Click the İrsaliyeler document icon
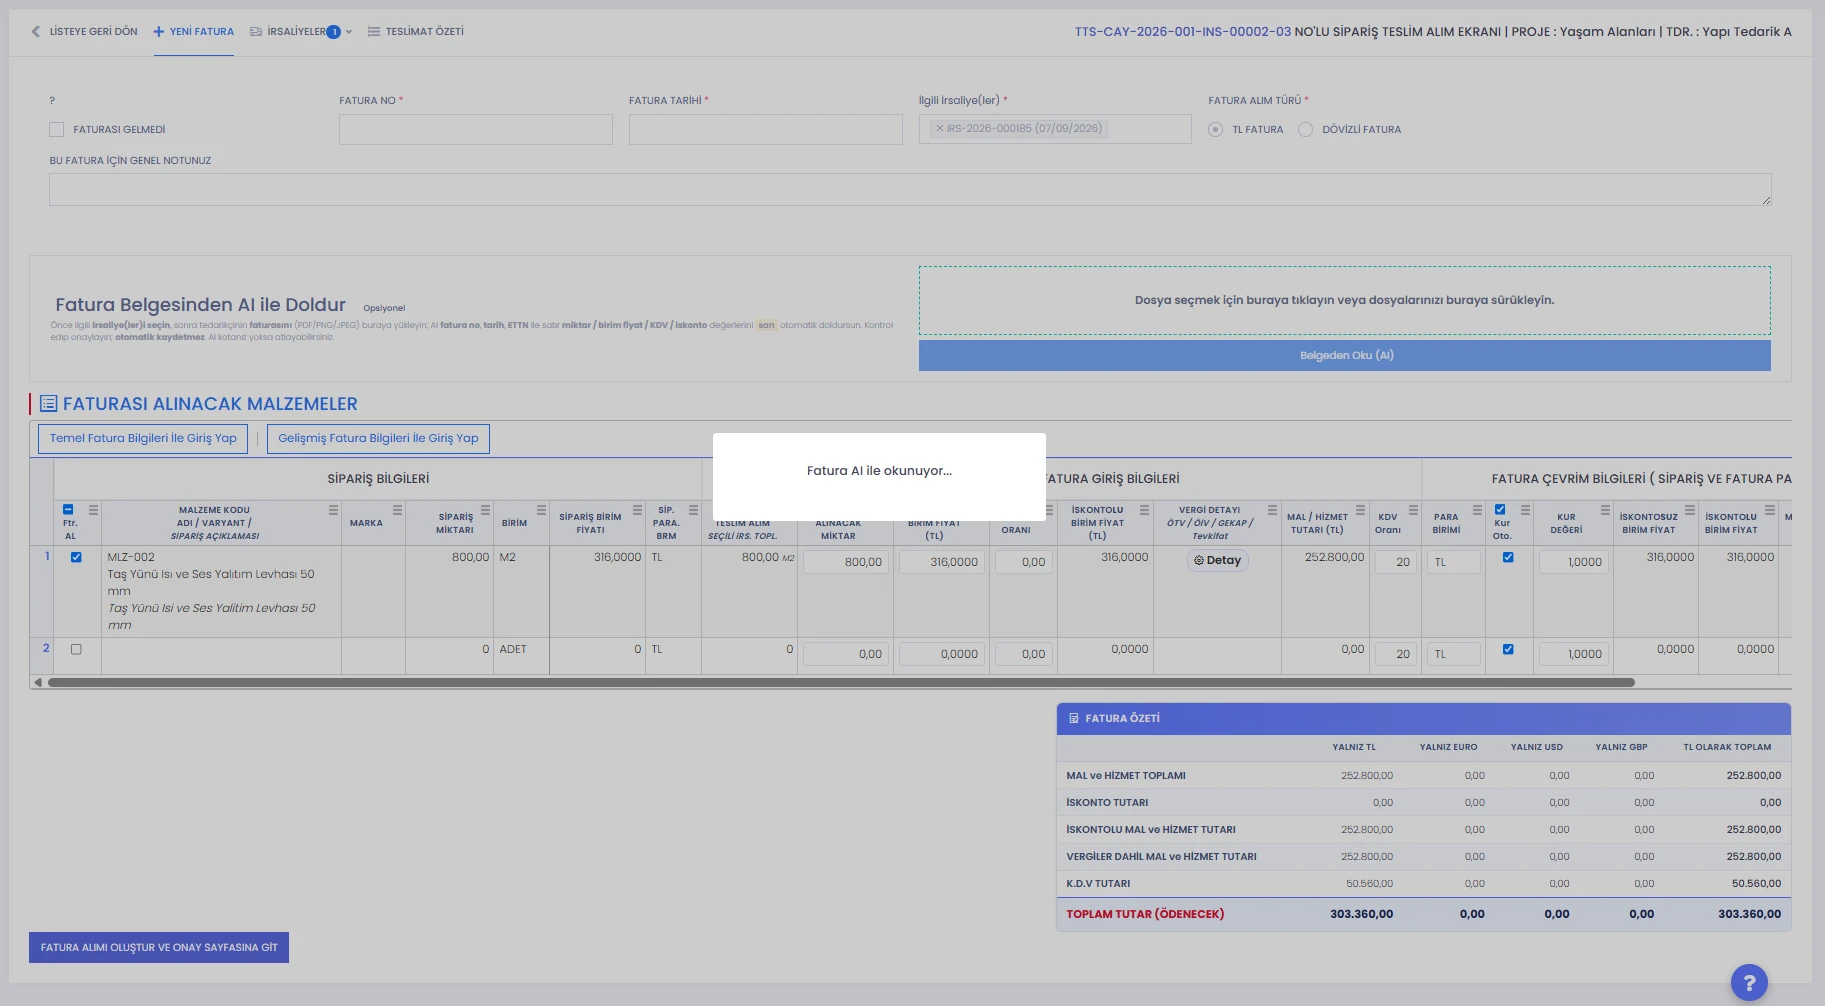This screenshot has width=1825, height=1006. click(256, 32)
